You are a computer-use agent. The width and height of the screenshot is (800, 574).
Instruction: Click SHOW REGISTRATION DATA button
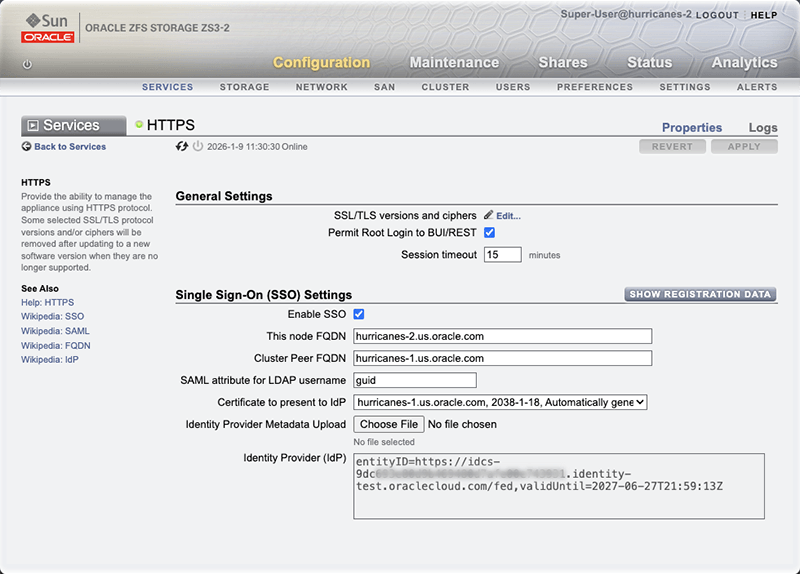[700, 294]
